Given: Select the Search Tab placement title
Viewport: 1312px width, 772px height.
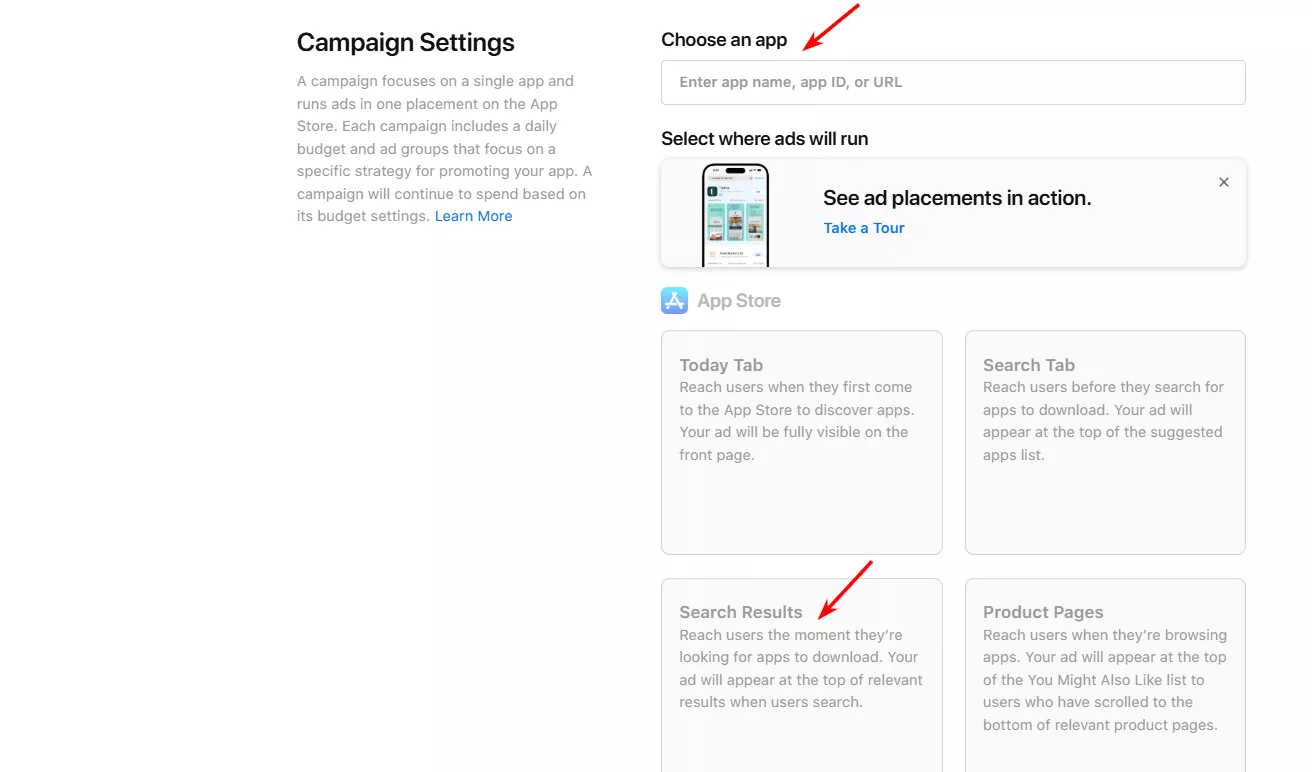Looking at the screenshot, I should point(1029,365).
